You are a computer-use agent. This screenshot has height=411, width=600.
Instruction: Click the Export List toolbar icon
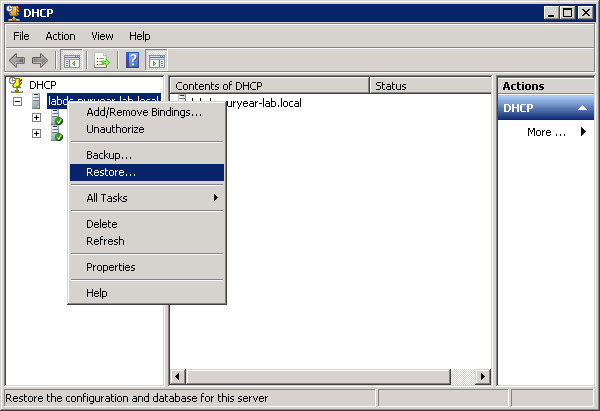pyautogui.click(x=102, y=60)
